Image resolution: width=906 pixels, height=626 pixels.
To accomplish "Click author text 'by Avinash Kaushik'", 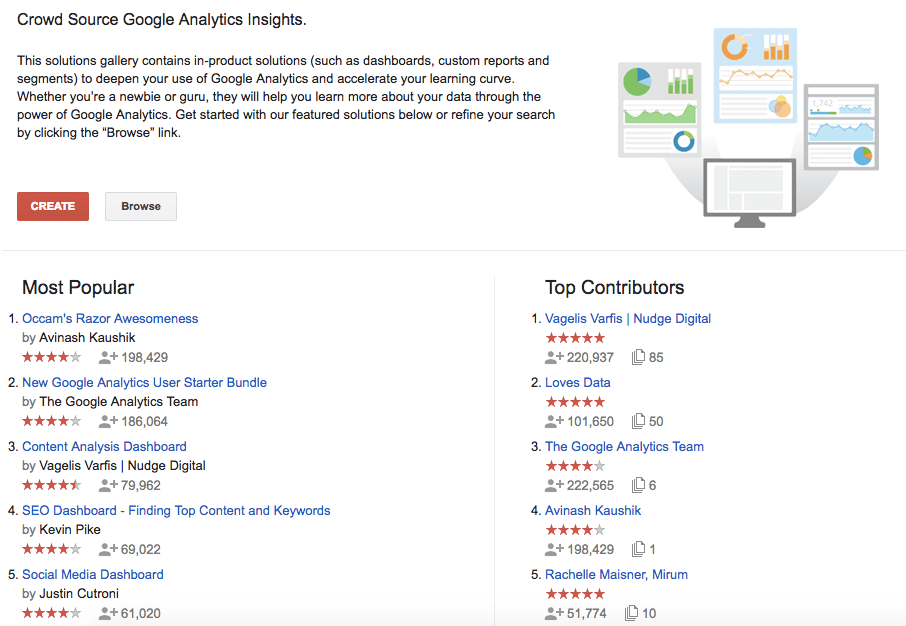I will 79,338.
